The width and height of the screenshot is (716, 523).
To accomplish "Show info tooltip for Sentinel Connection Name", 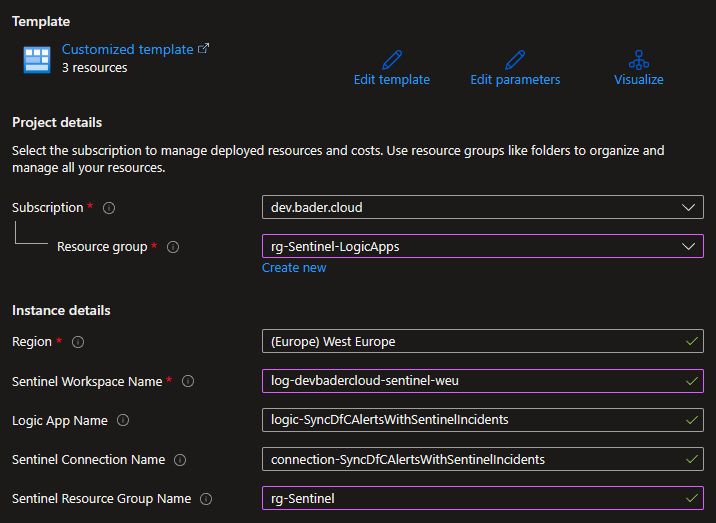I will click(180, 460).
